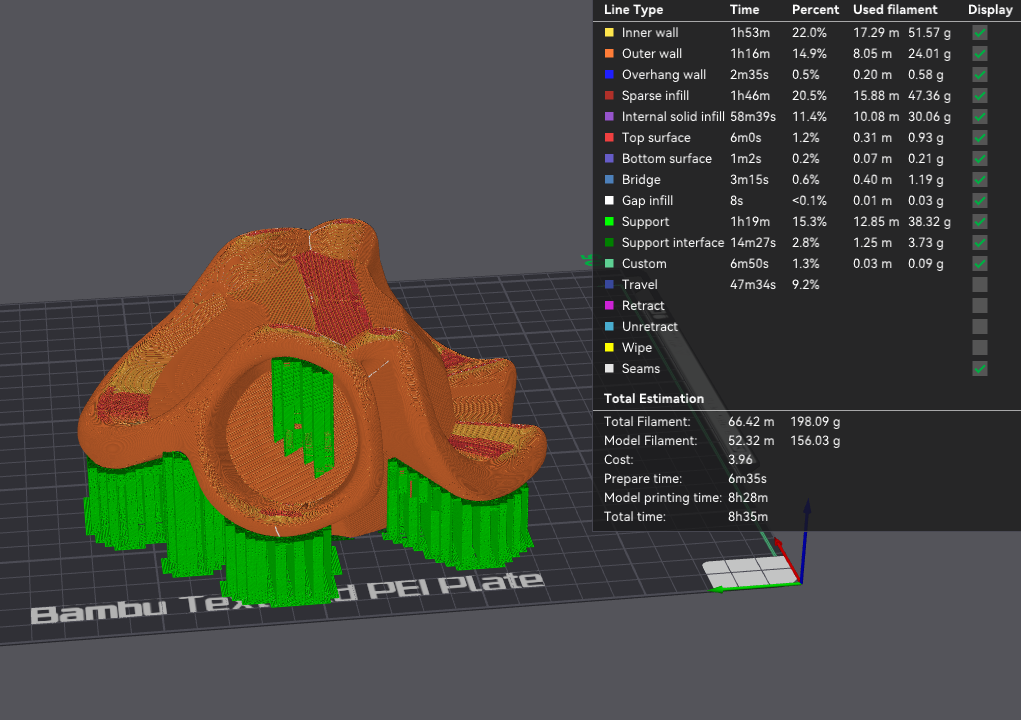Hide Outer wall lines via its checkbox
1021x720 pixels.
click(980, 54)
